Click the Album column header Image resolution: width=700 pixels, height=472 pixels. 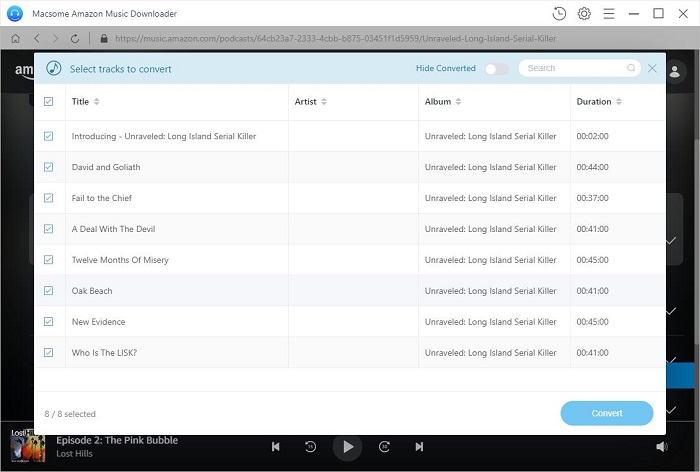point(438,101)
